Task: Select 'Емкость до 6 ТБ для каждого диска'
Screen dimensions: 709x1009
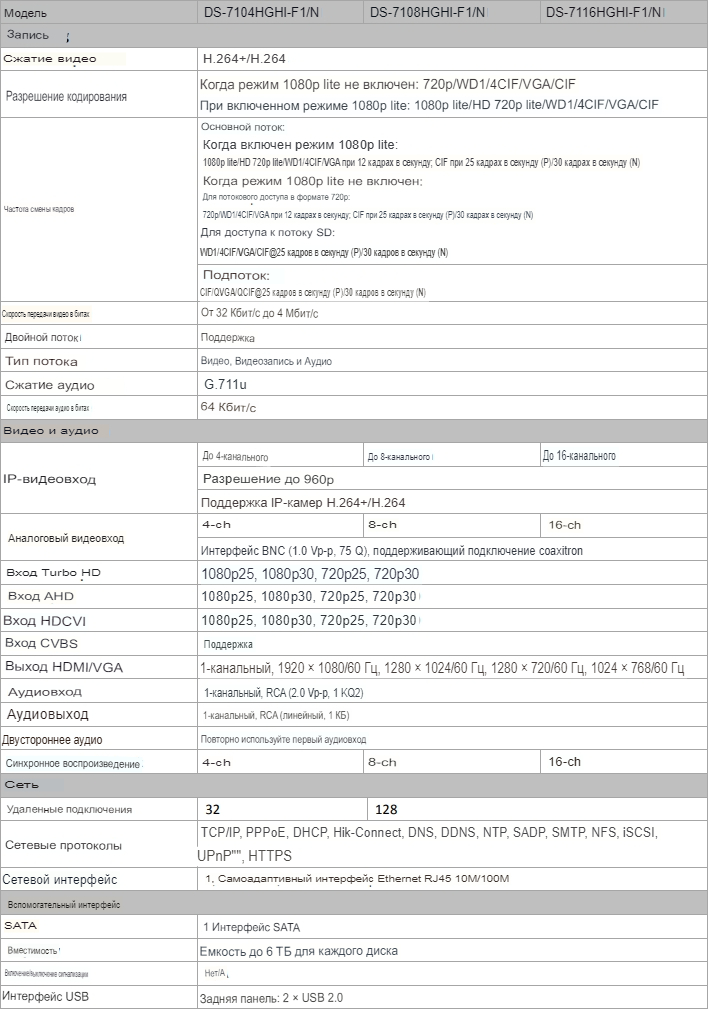Action: (299, 951)
